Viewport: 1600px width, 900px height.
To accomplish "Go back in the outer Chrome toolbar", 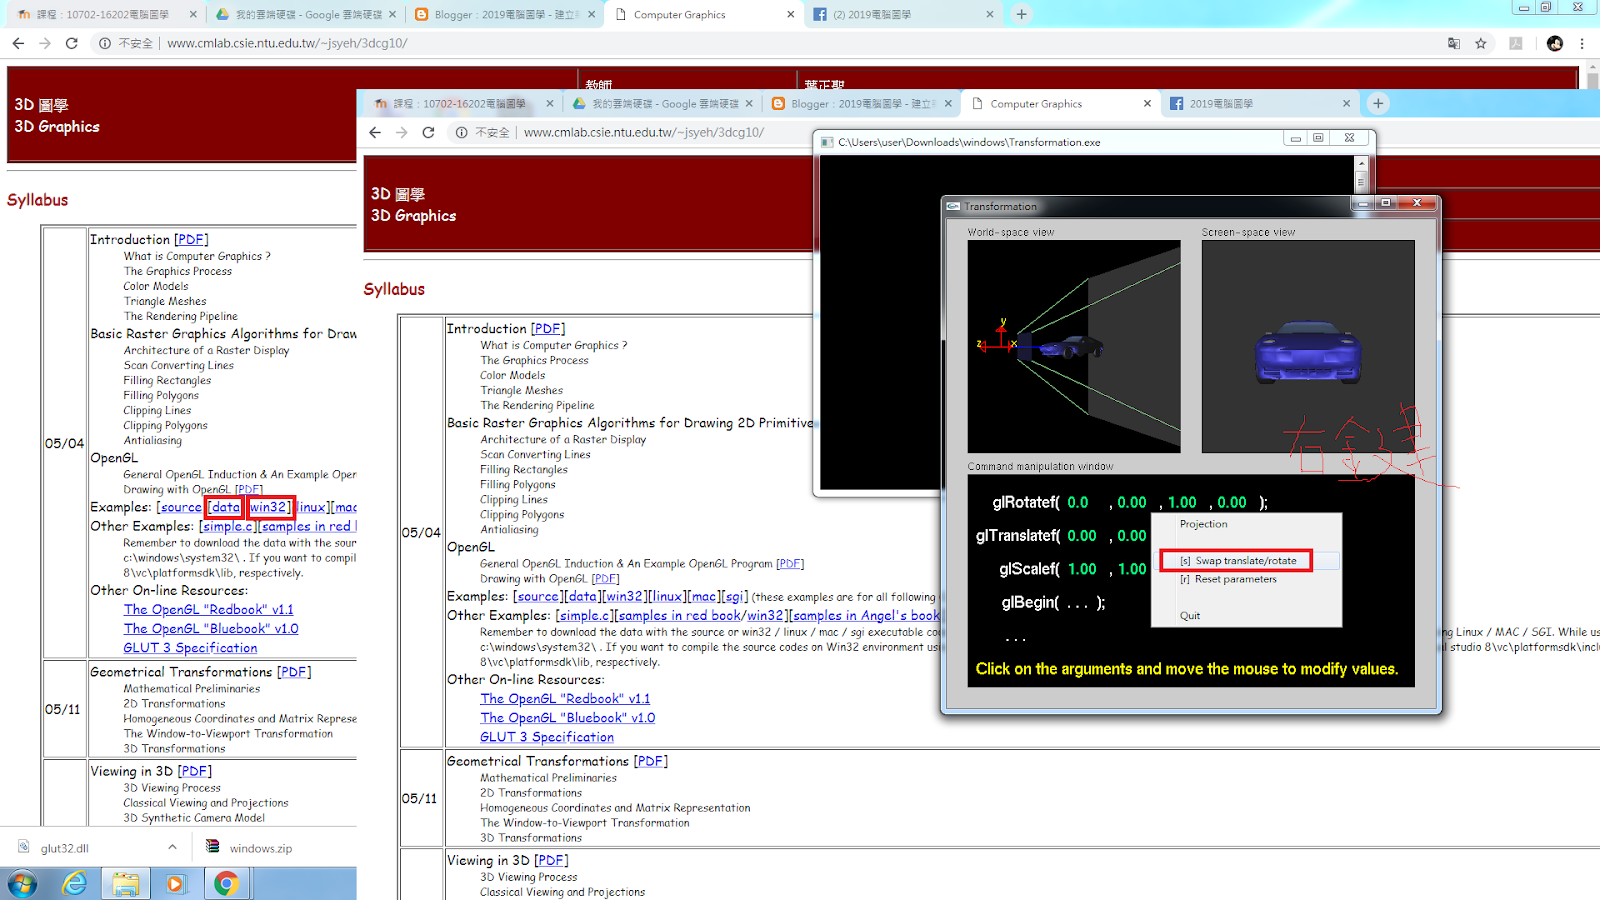I will point(18,43).
